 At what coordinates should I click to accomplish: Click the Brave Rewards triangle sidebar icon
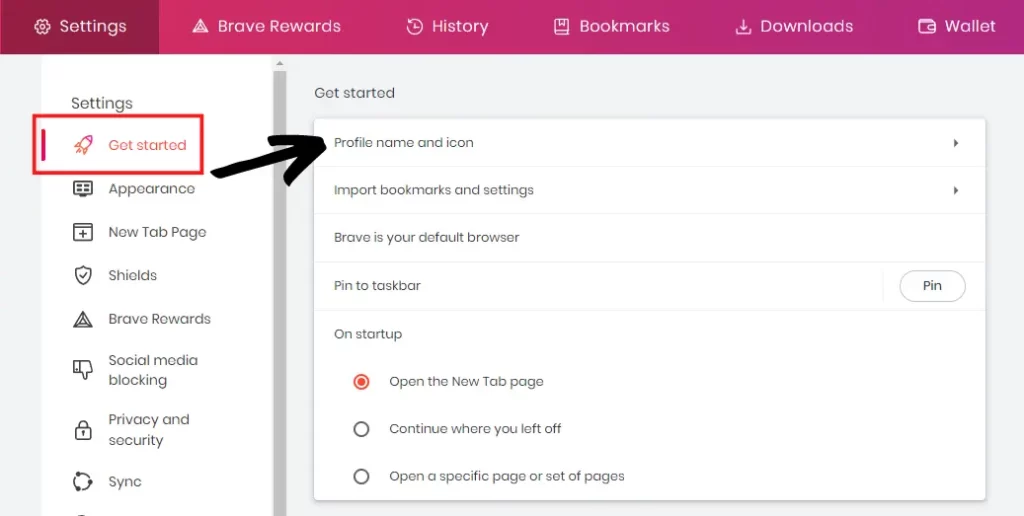click(x=82, y=319)
